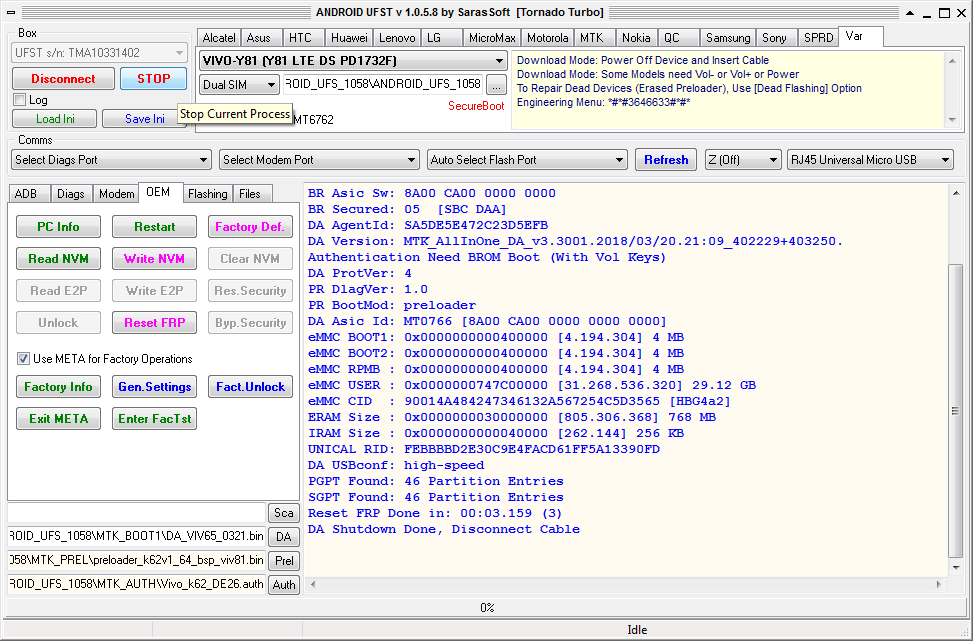
Task: Select the Var tab
Action: (x=860, y=37)
